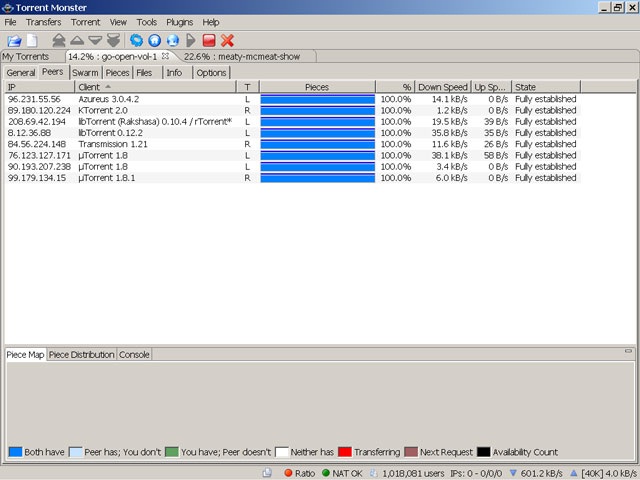Click the red stop torrent icon
Screen dimensions: 640x480
pos(209,40)
